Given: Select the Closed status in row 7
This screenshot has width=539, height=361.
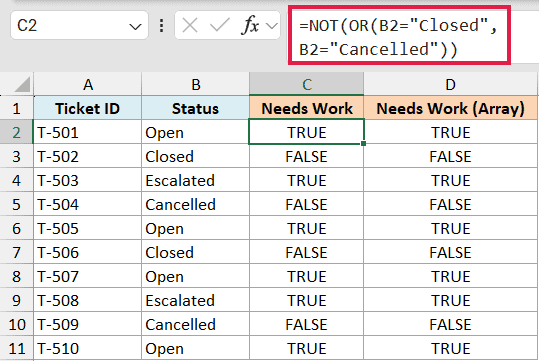Looking at the screenshot, I should click(x=196, y=252).
